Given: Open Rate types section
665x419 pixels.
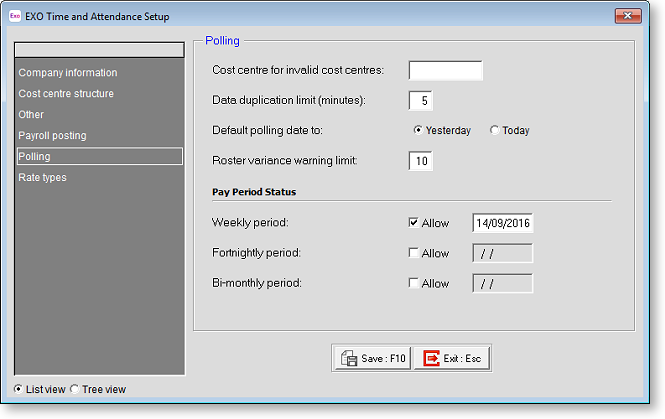Looking at the screenshot, I should [42, 178].
